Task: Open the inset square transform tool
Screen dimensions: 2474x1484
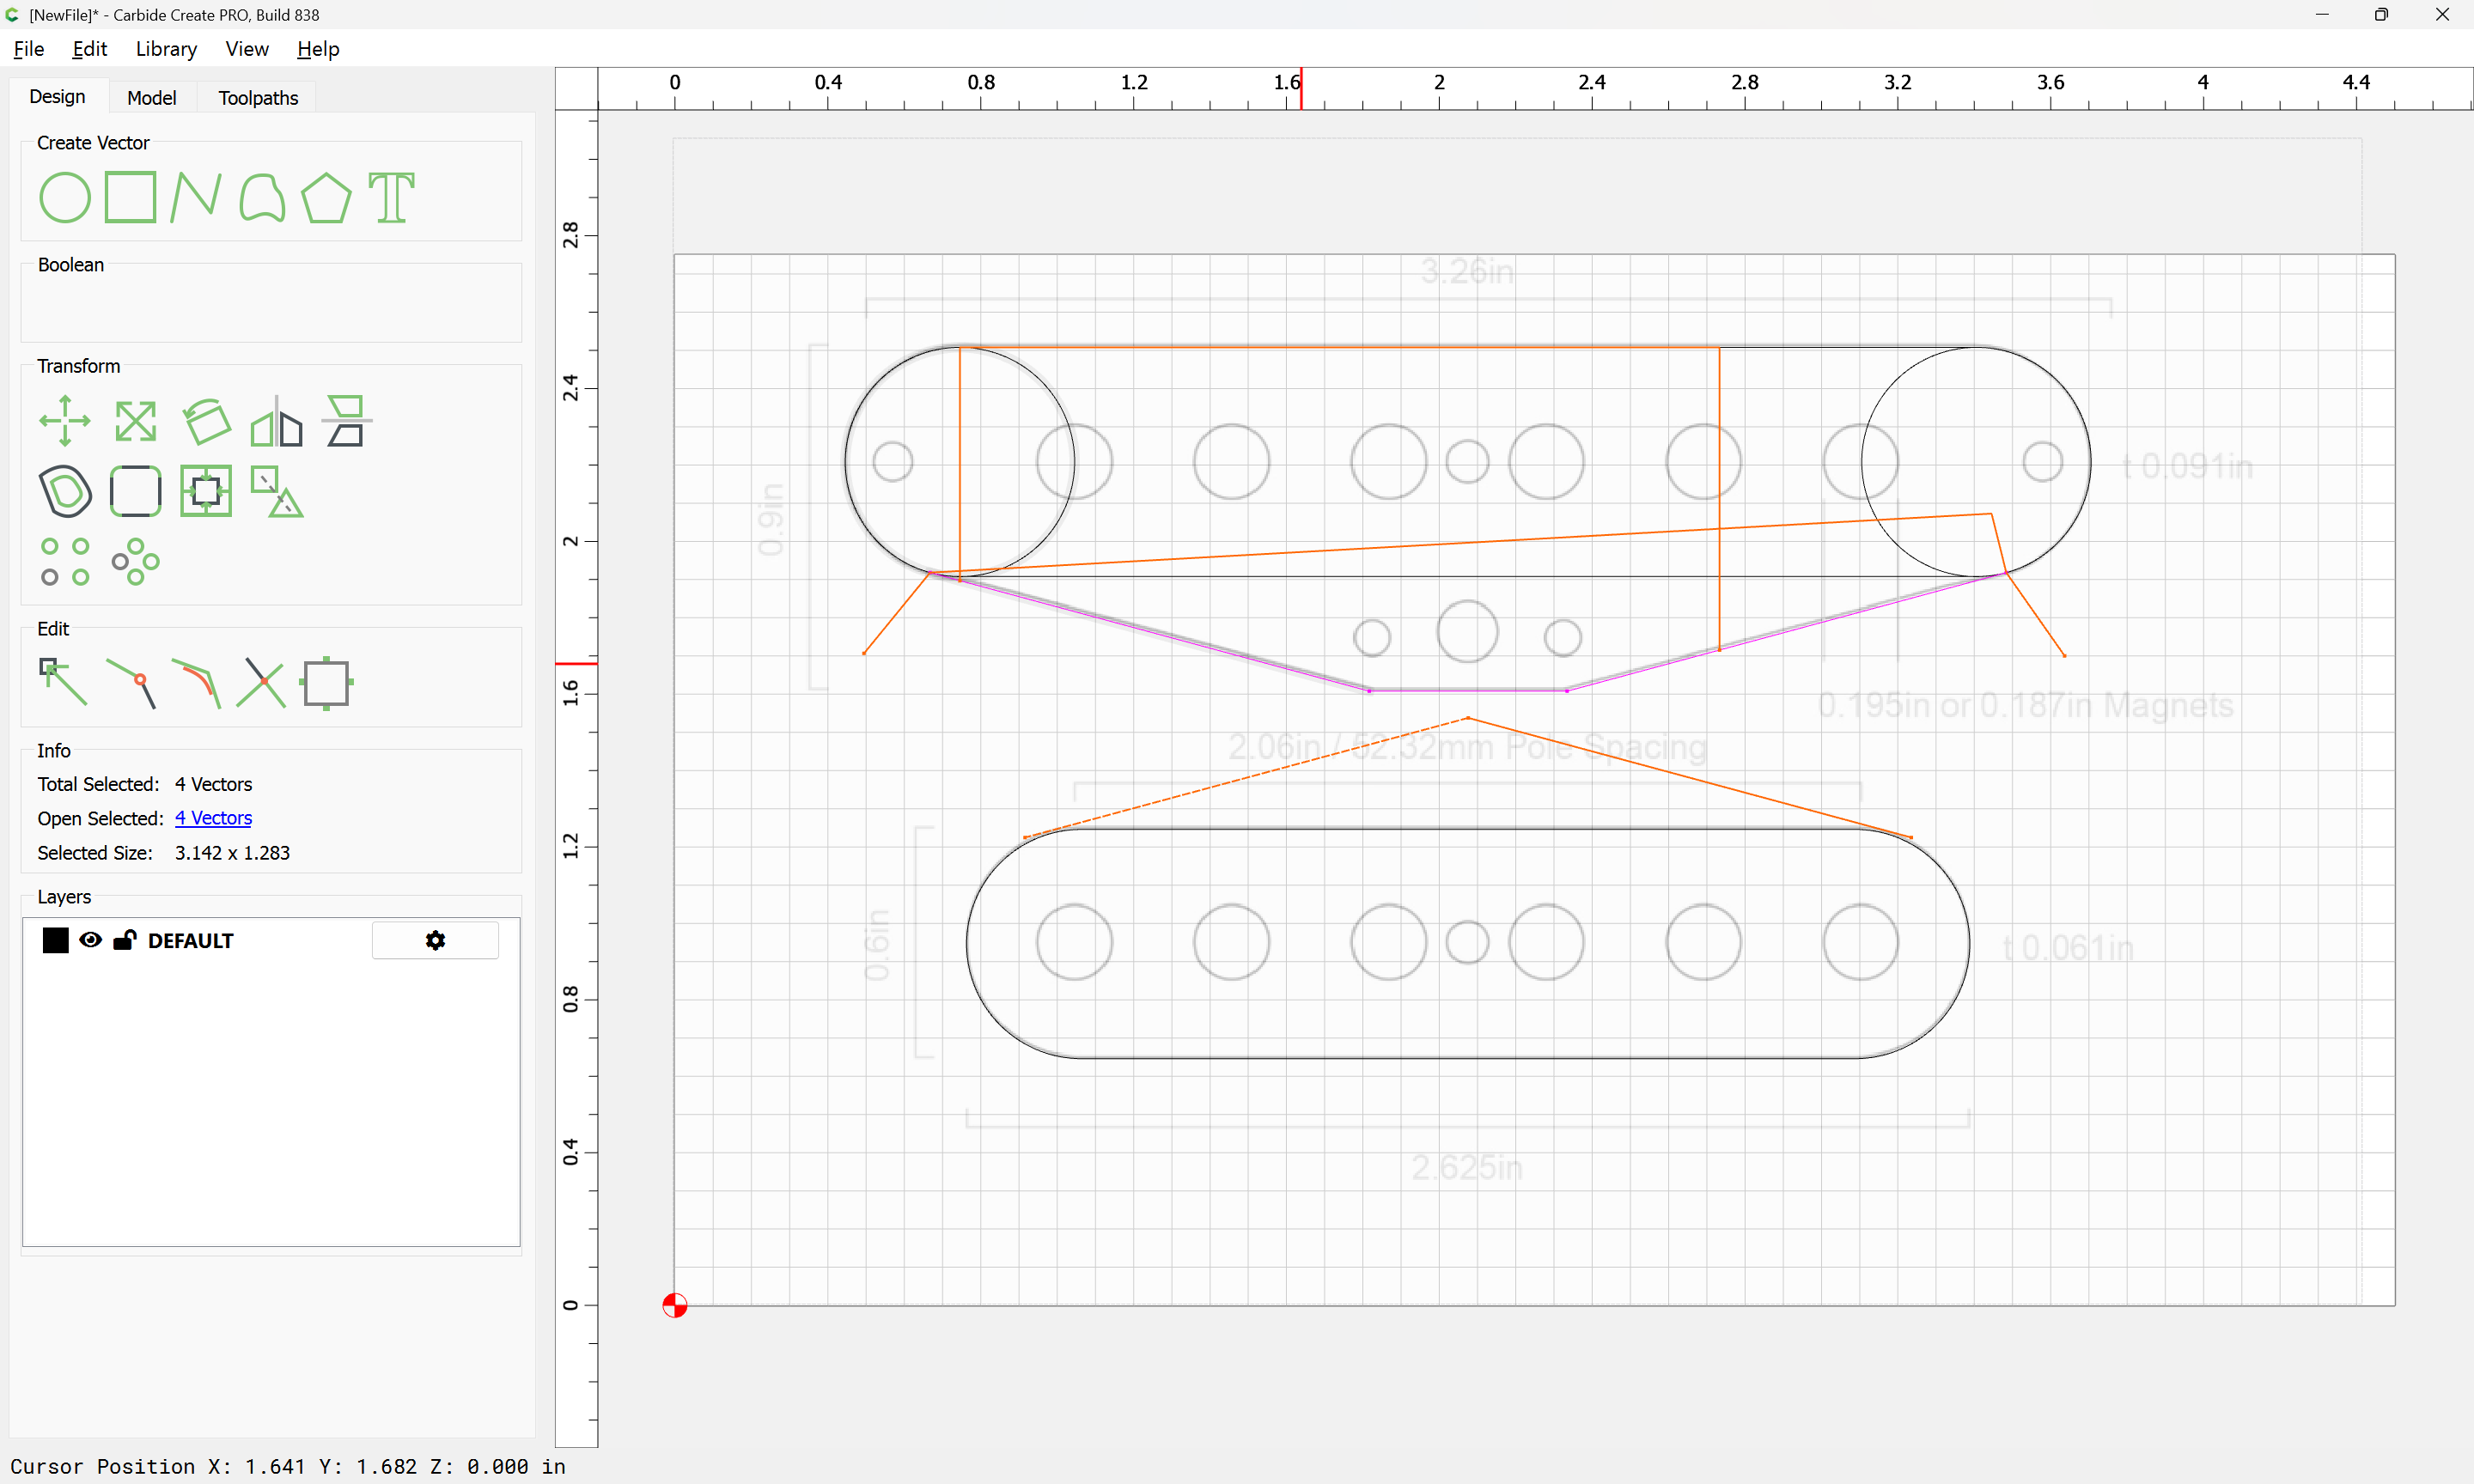Action: click(206, 491)
